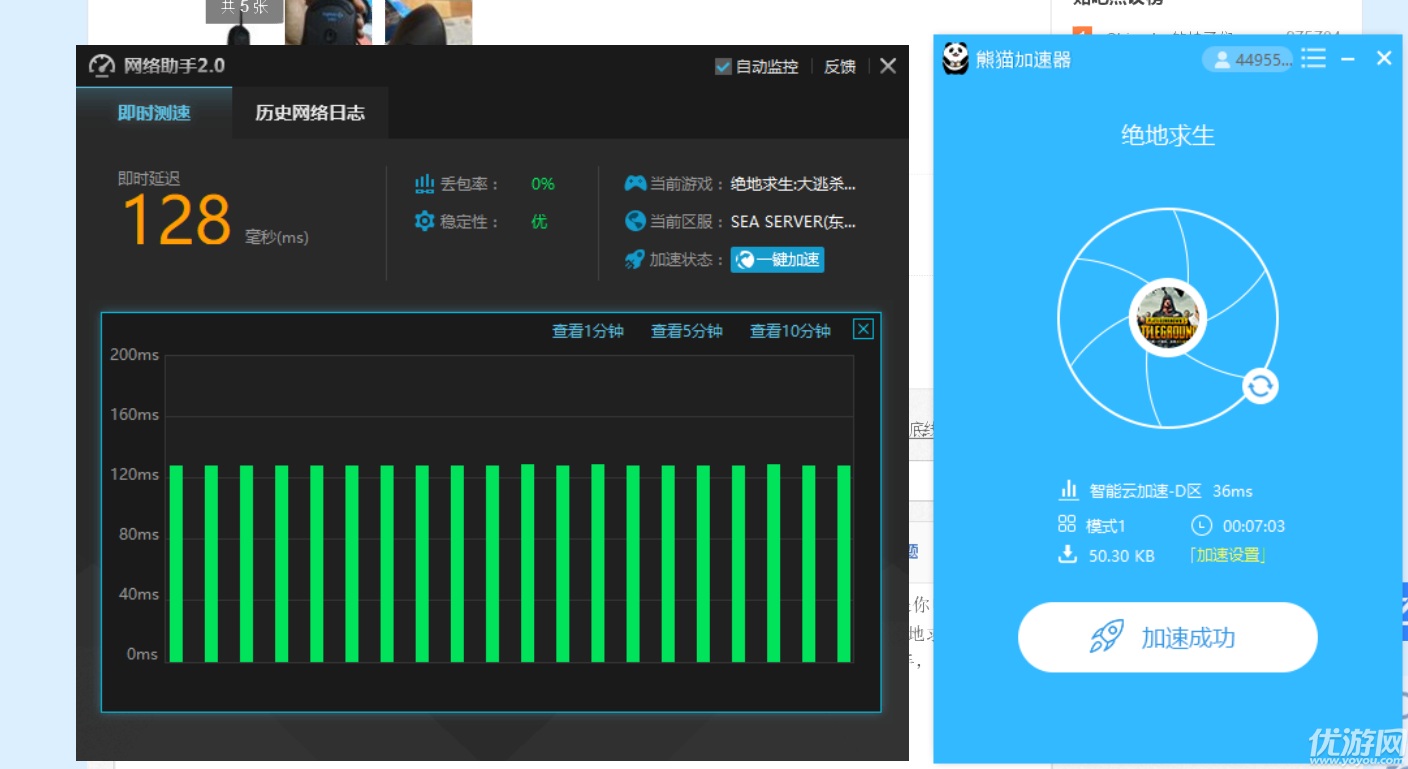The width and height of the screenshot is (1408, 769).
Task: Open the 44955 user account badge
Action: point(1247,60)
